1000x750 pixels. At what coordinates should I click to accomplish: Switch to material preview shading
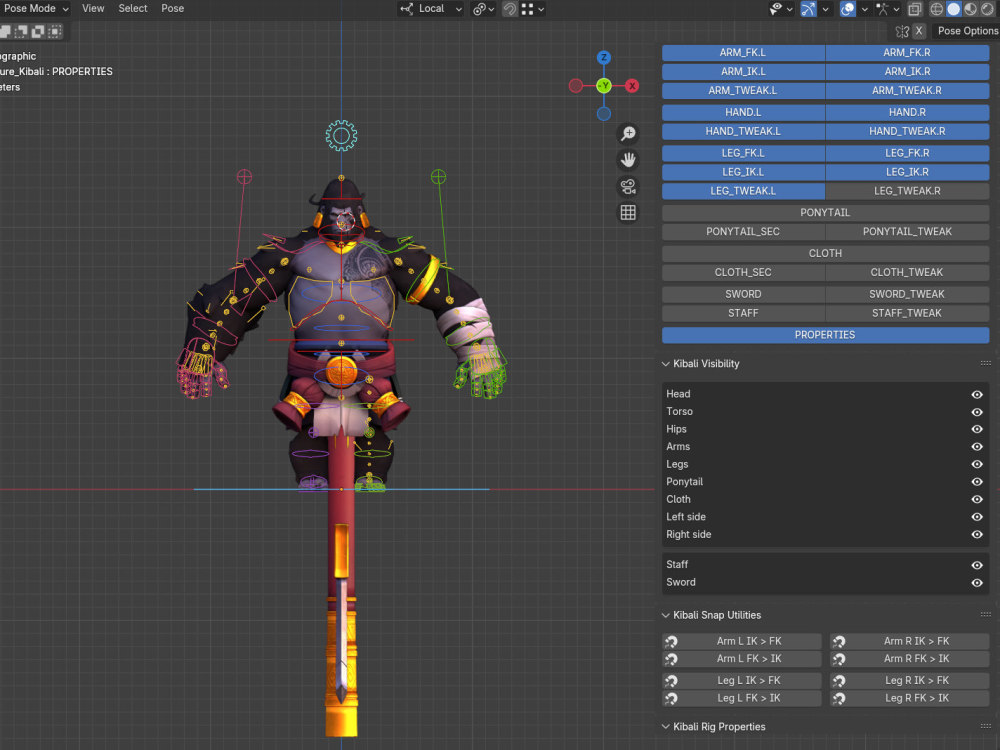pyautogui.click(x=970, y=9)
